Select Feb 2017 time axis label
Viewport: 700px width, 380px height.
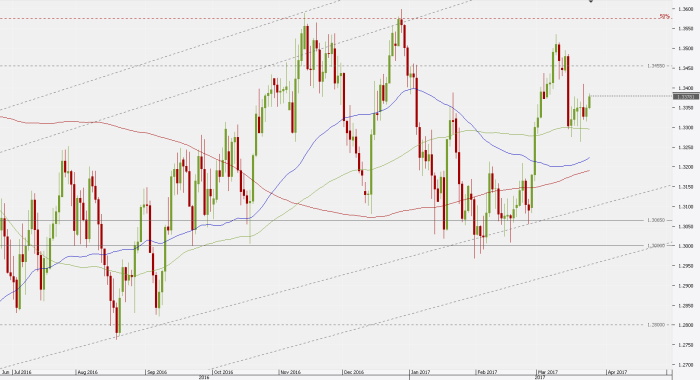point(487,372)
